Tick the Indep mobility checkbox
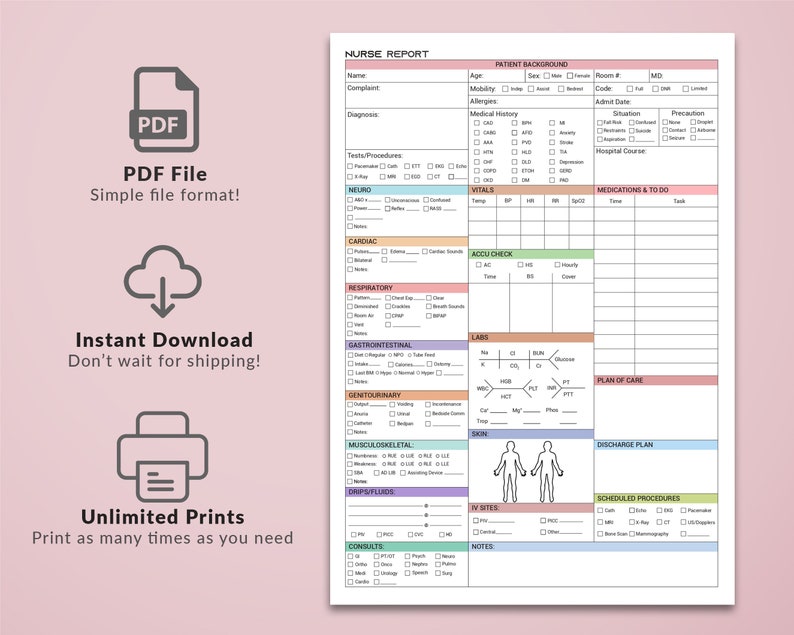 coord(505,89)
